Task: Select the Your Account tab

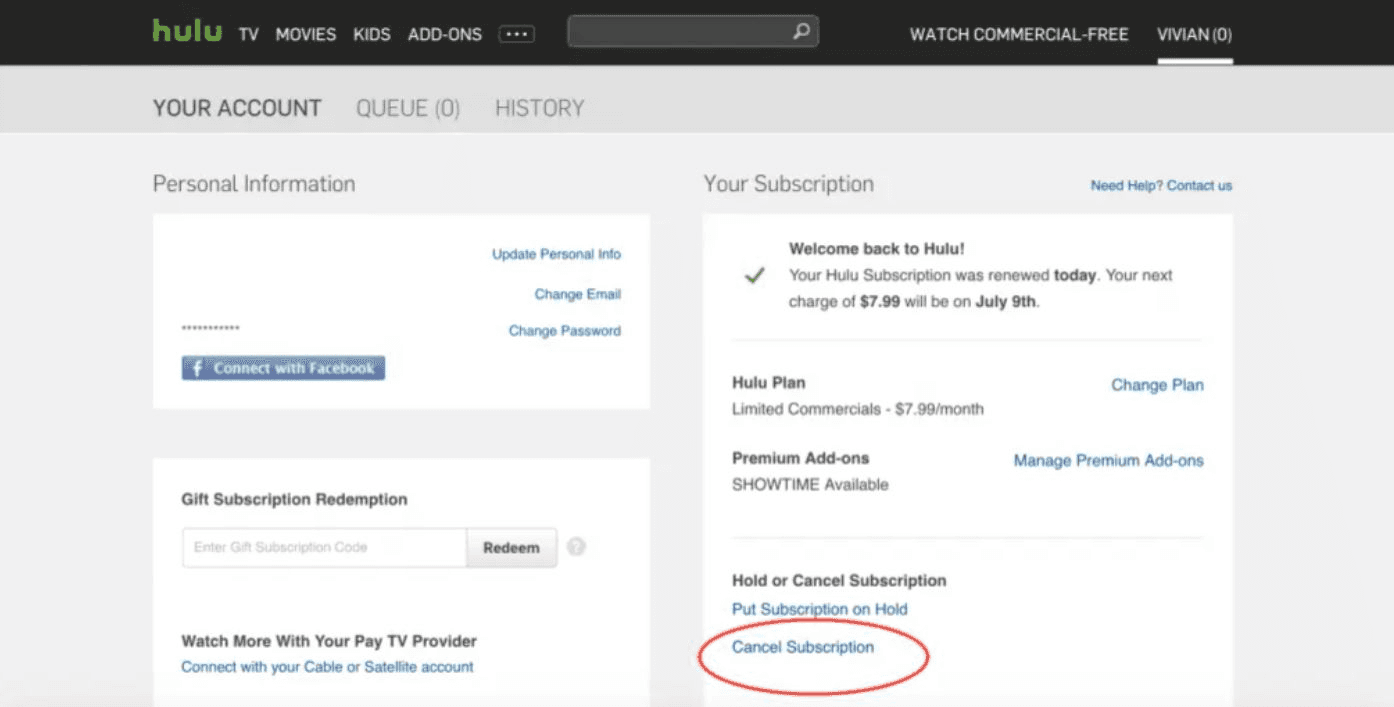Action: [x=237, y=108]
